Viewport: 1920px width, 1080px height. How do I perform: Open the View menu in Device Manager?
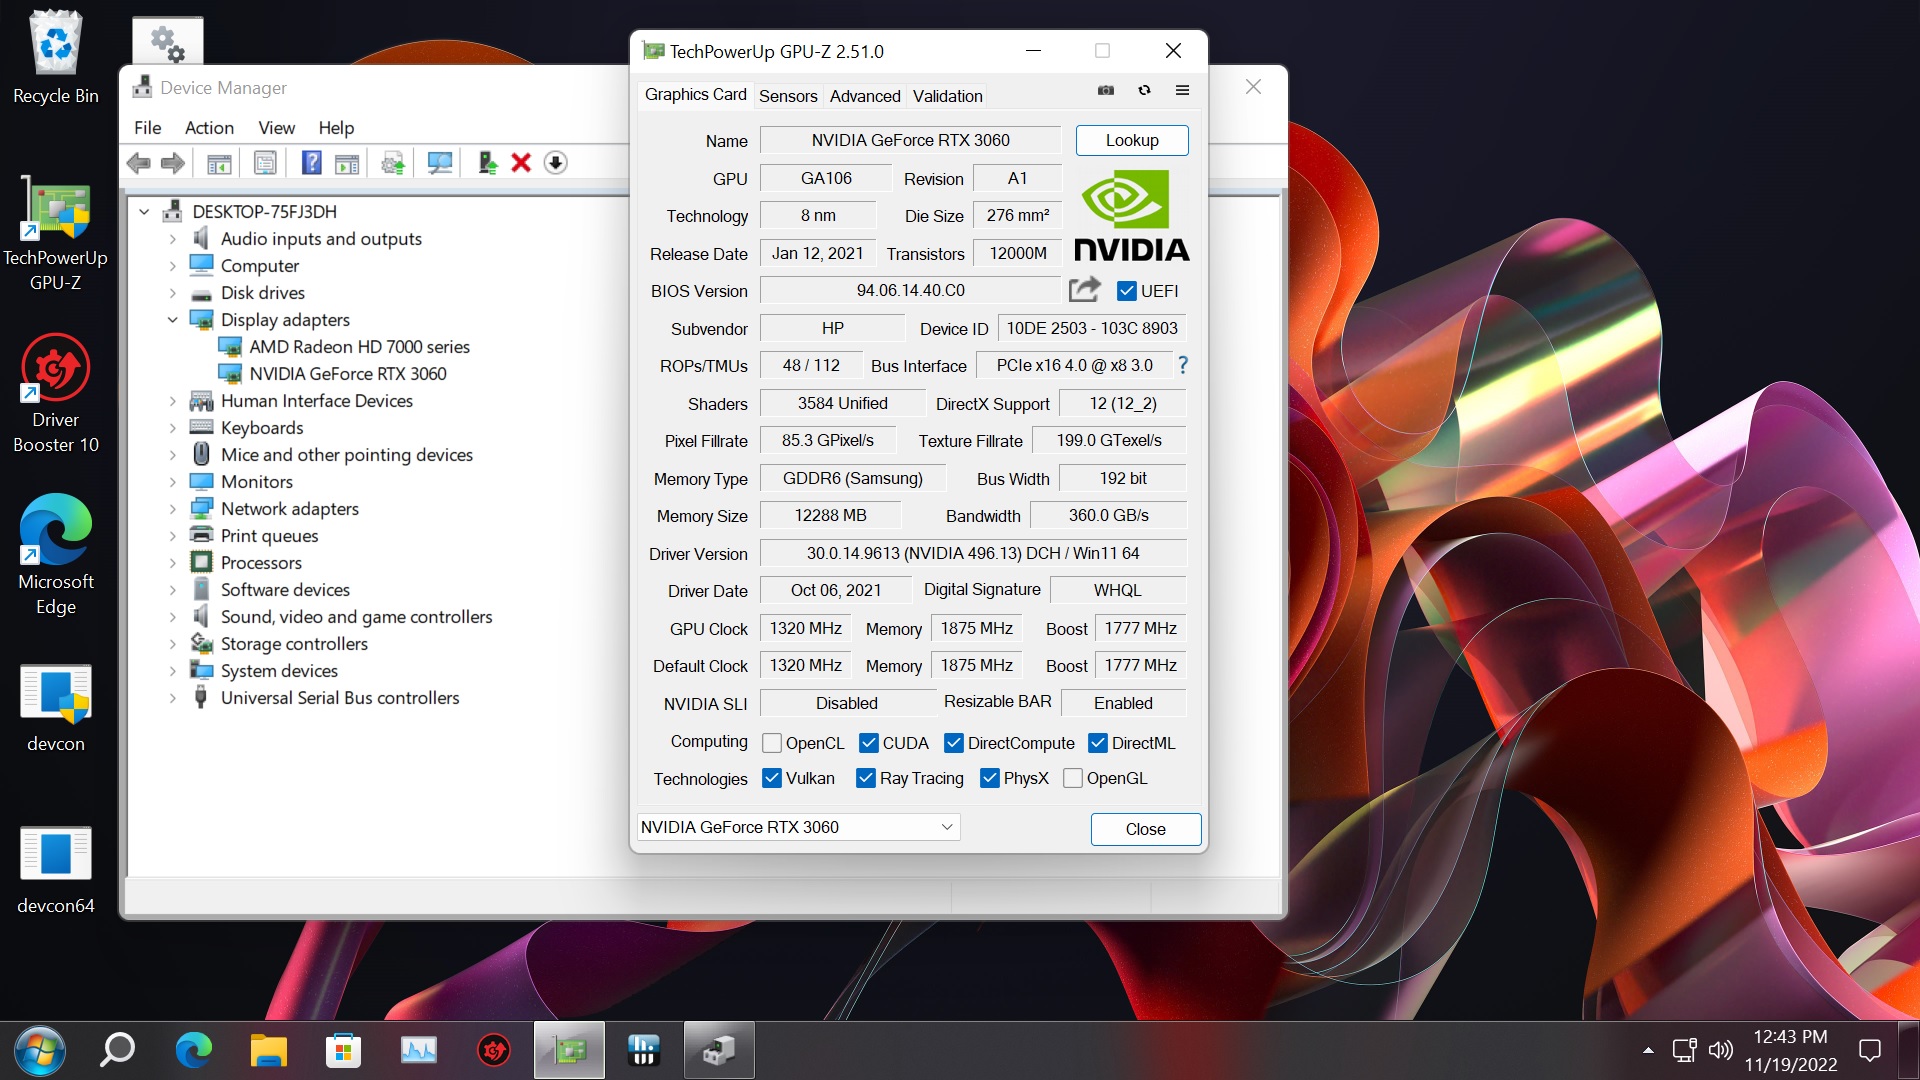tap(276, 128)
